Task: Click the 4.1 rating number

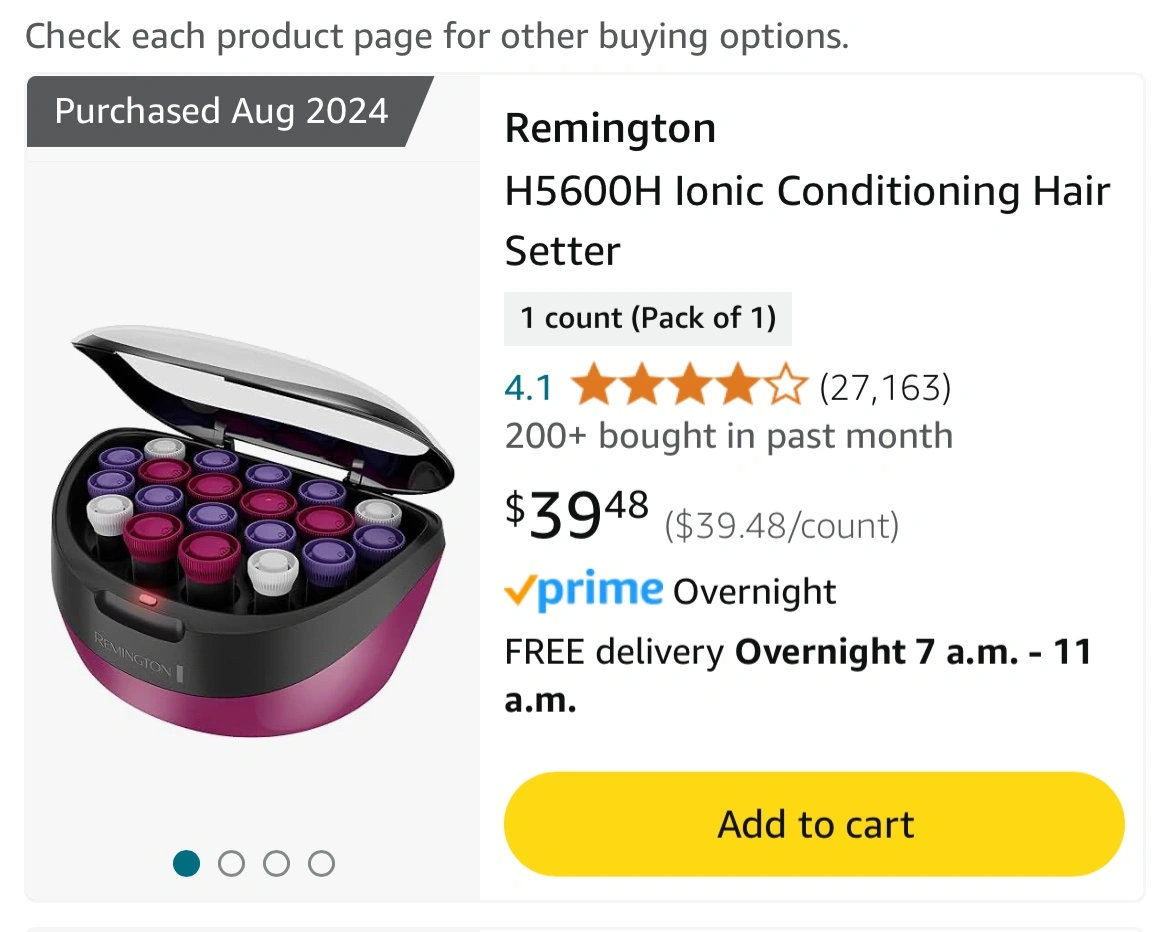Action: (x=528, y=387)
